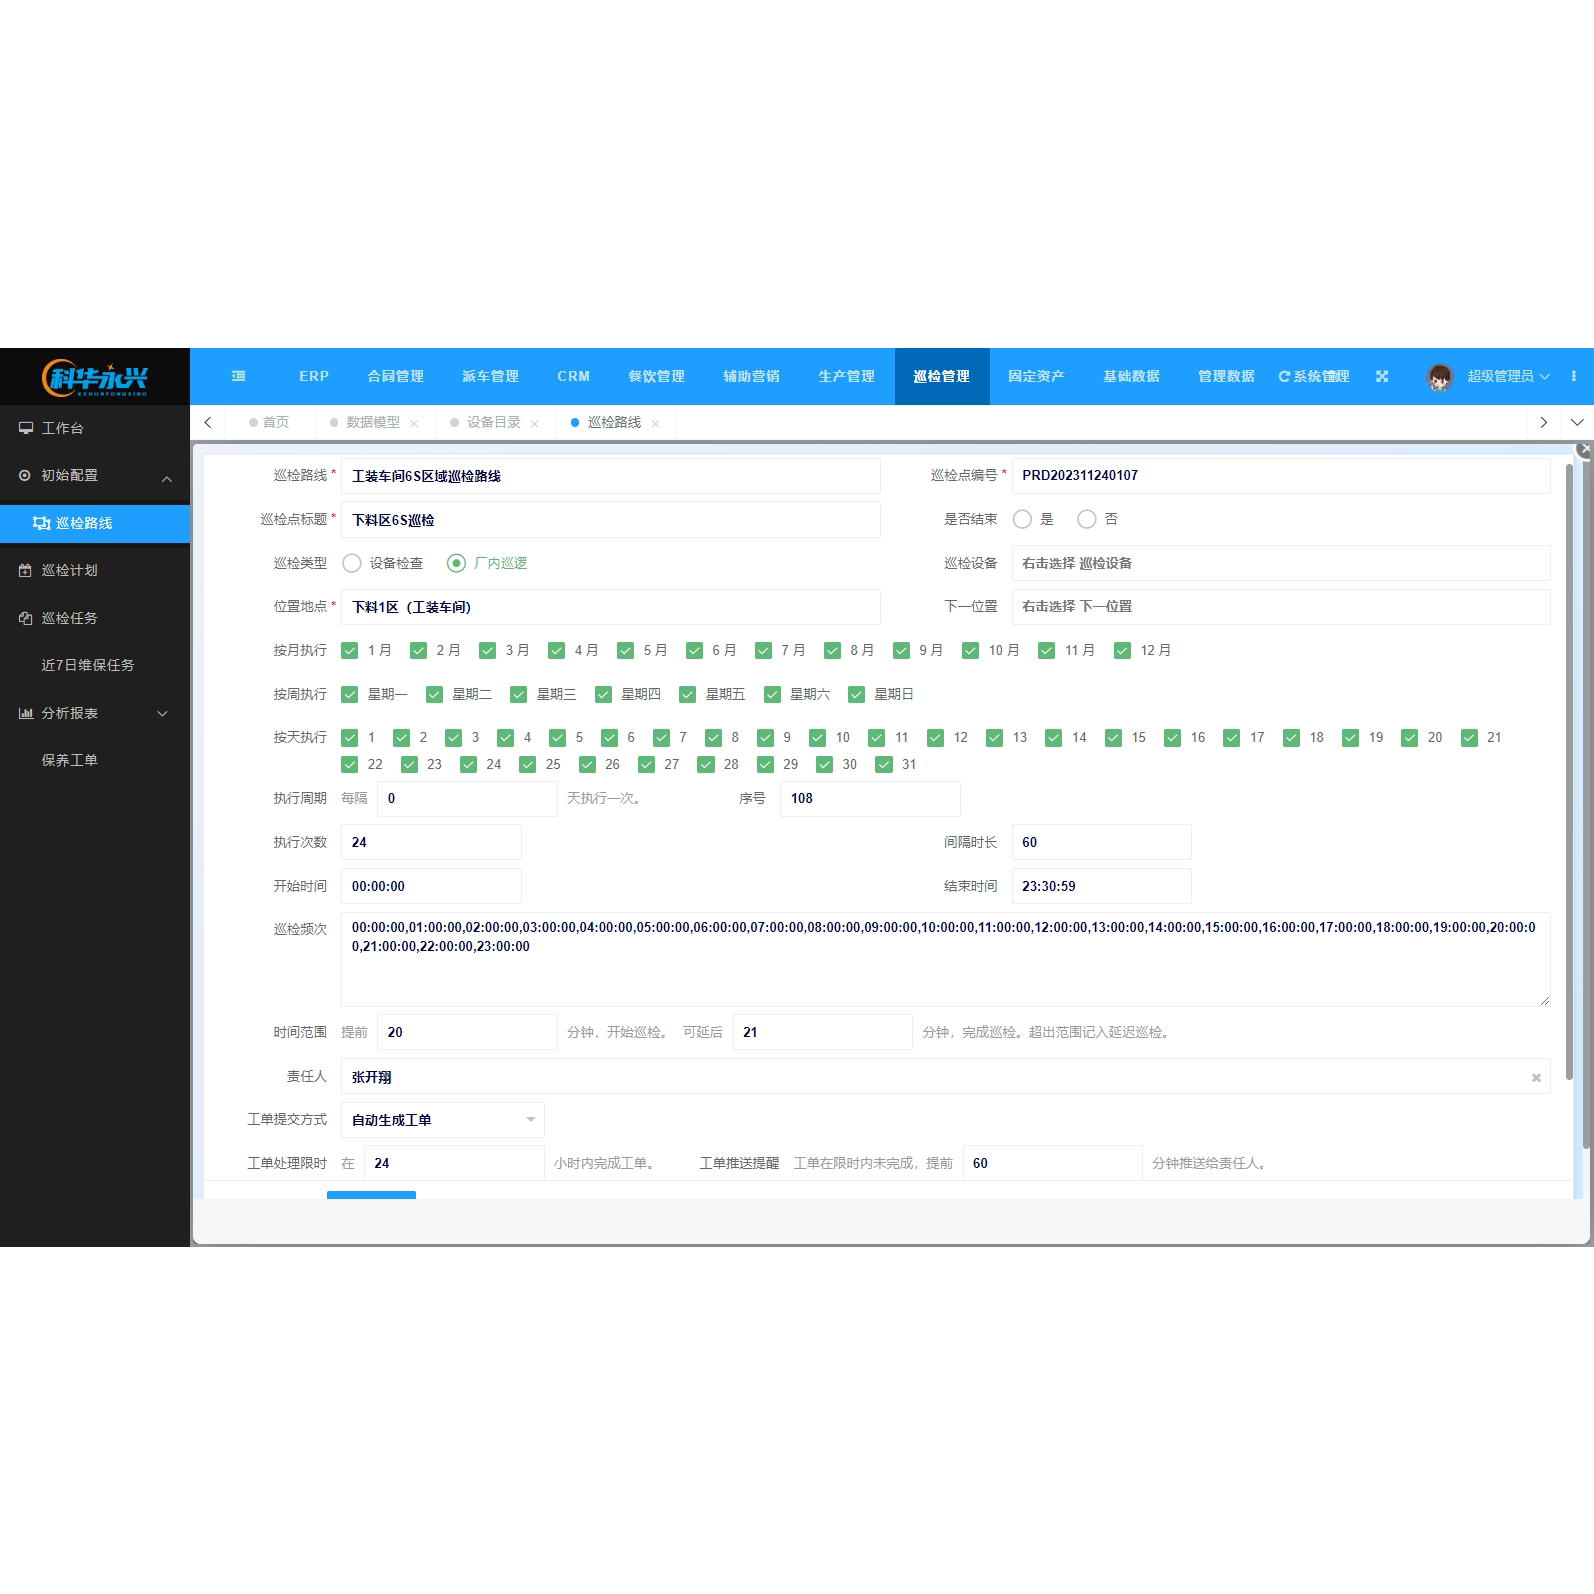This screenshot has height=1594, width=1594.
Task: Switch to the 数据模型 tab
Action: pyautogui.click(x=372, y=422)
